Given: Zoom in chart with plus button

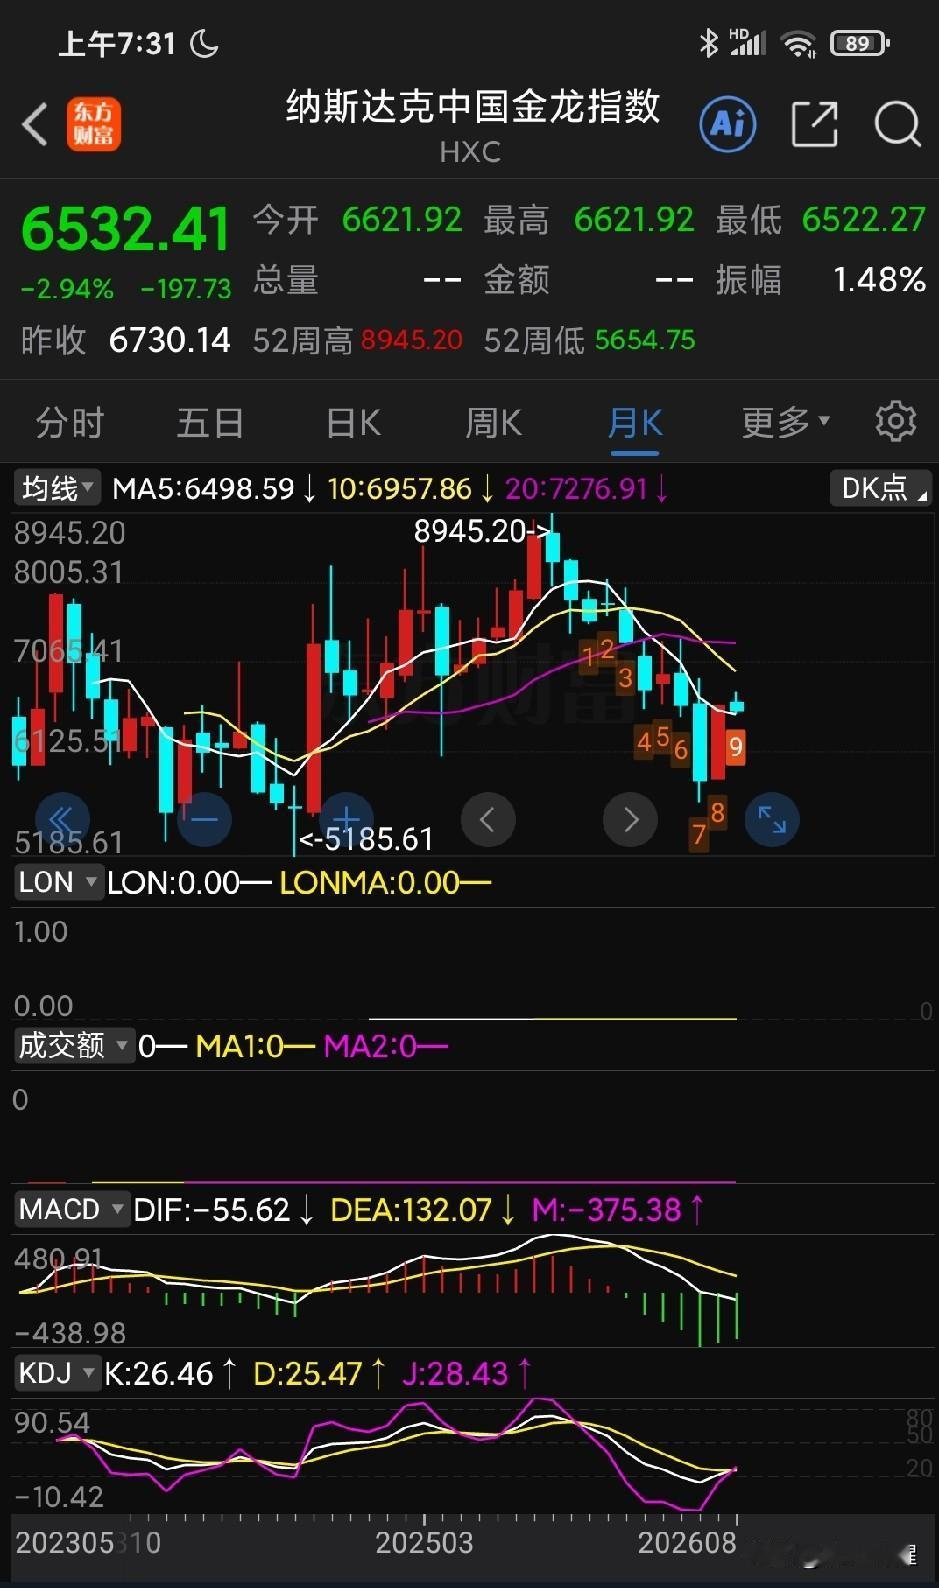Looking at the screenshot, I should (x=346, y=819).
